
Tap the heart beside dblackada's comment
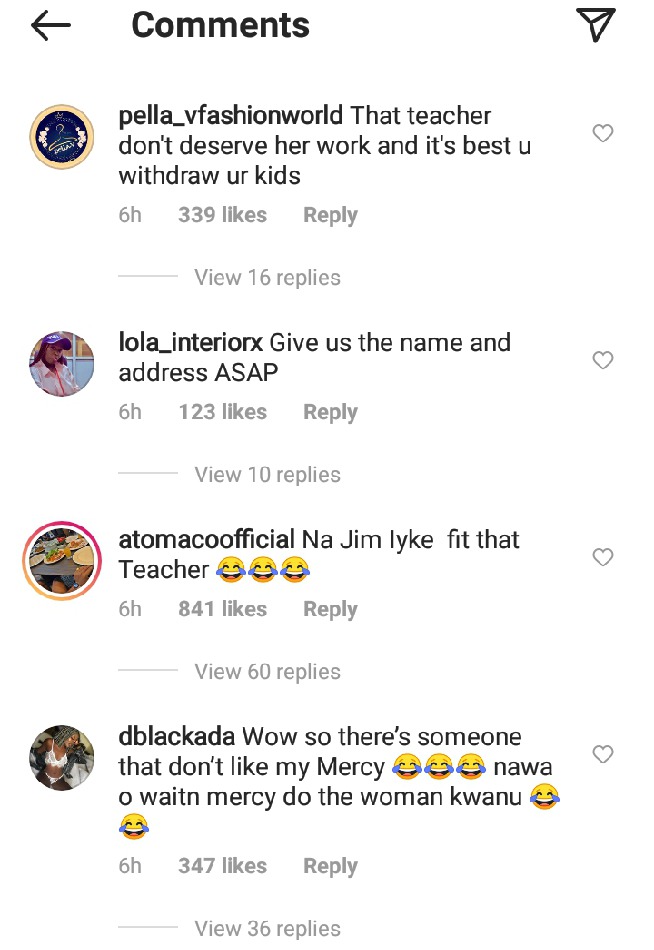pos(602,754)
